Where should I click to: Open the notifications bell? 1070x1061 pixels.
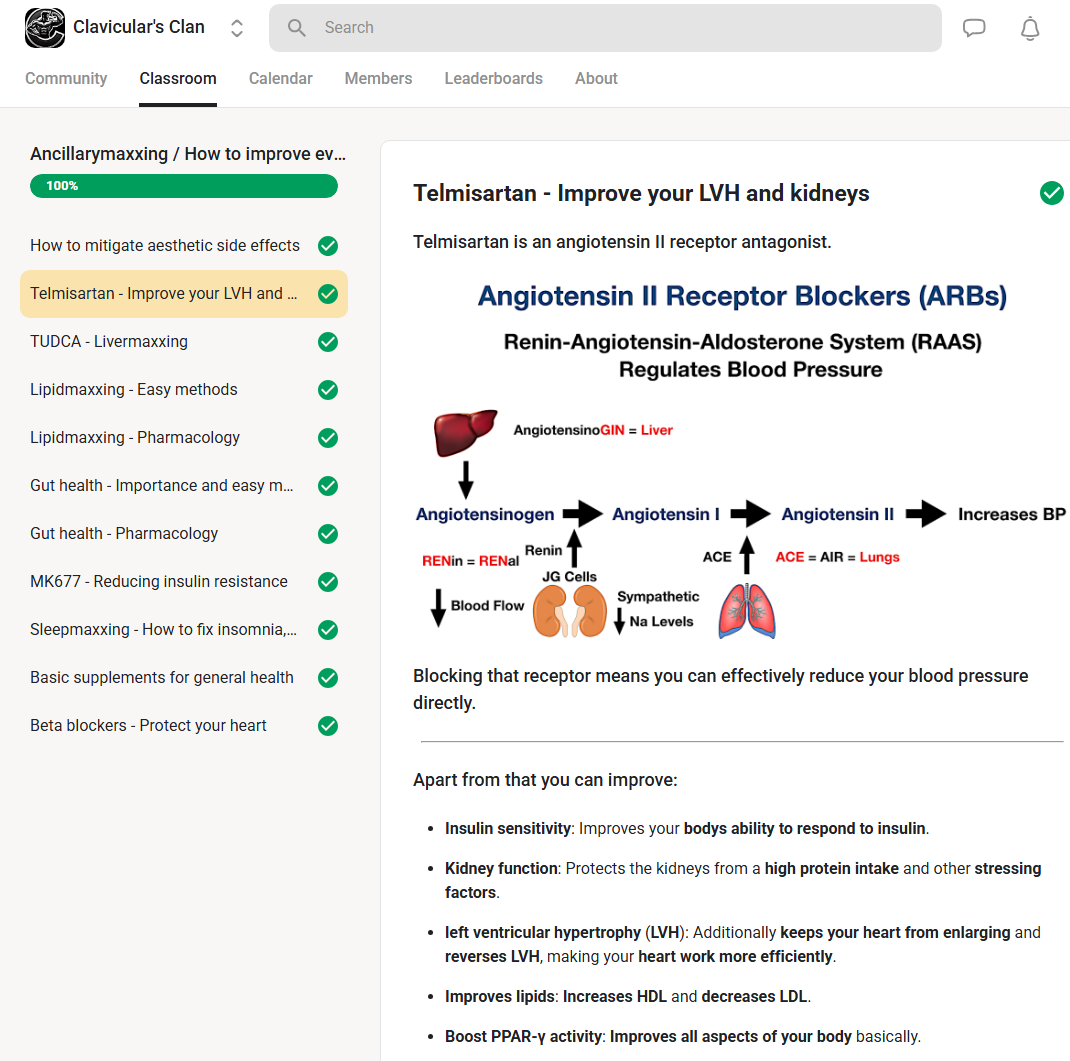(1030, 28)
